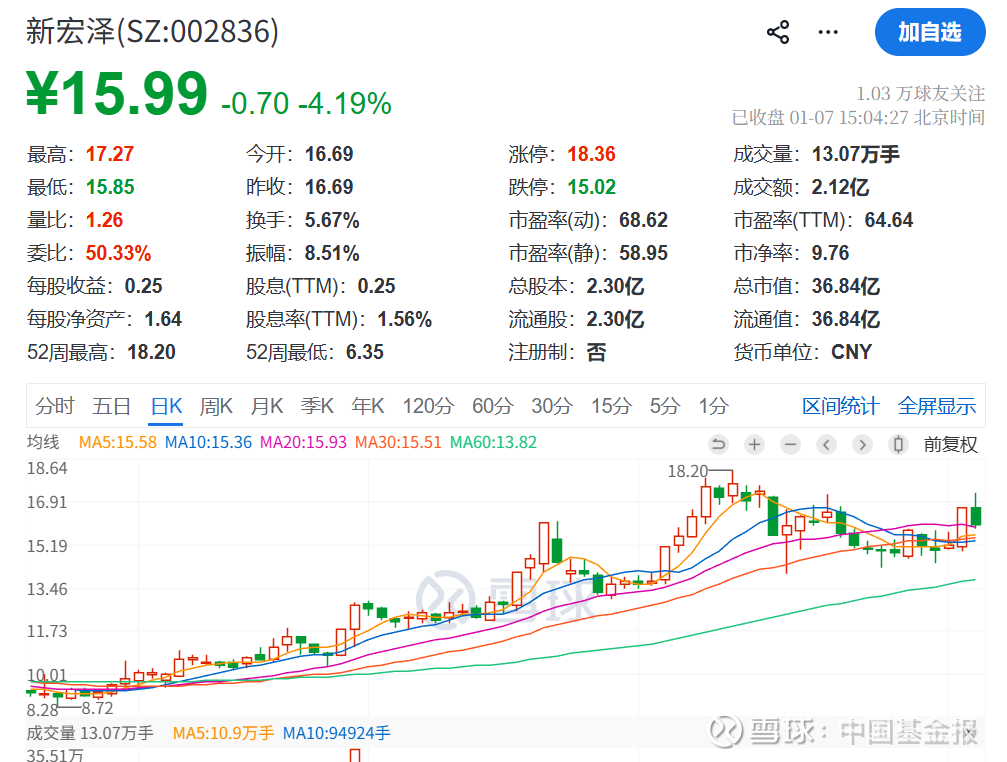
Task: Click the 均线 label
Action: [x=43, y=442]
